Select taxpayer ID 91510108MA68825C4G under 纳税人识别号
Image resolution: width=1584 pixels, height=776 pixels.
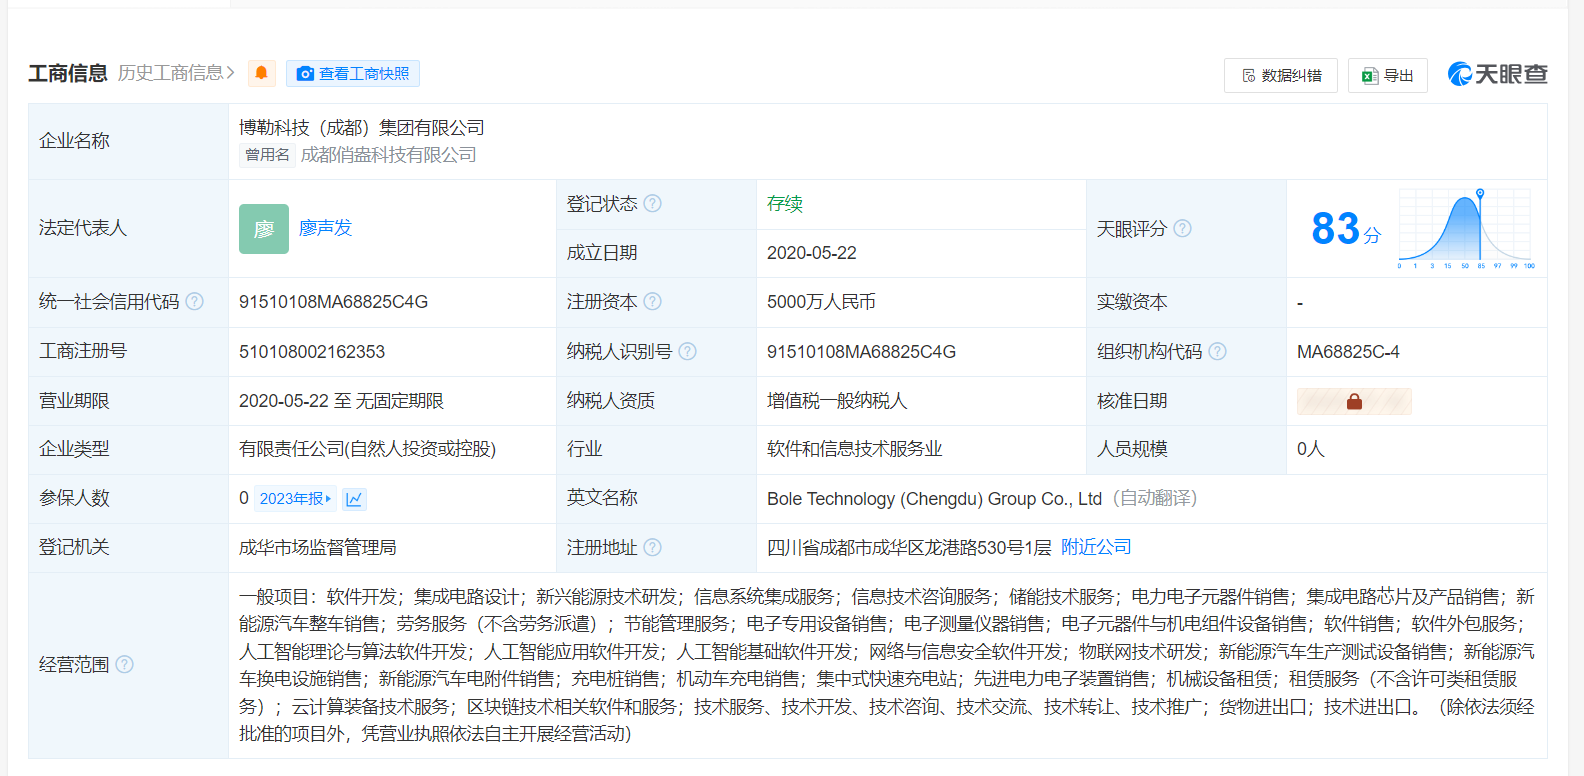[x=861, y=352]
